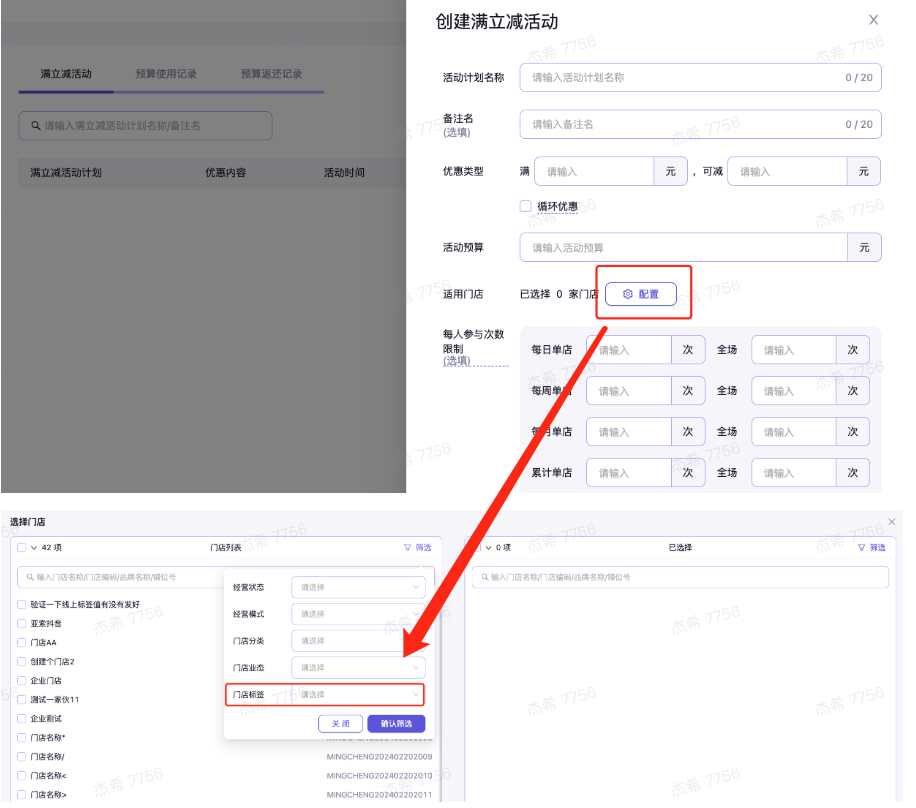Viewport: 916px width, 808px height.
Task: Close the 创建满立减活动 drawer with X
Action: click(873, 20)
